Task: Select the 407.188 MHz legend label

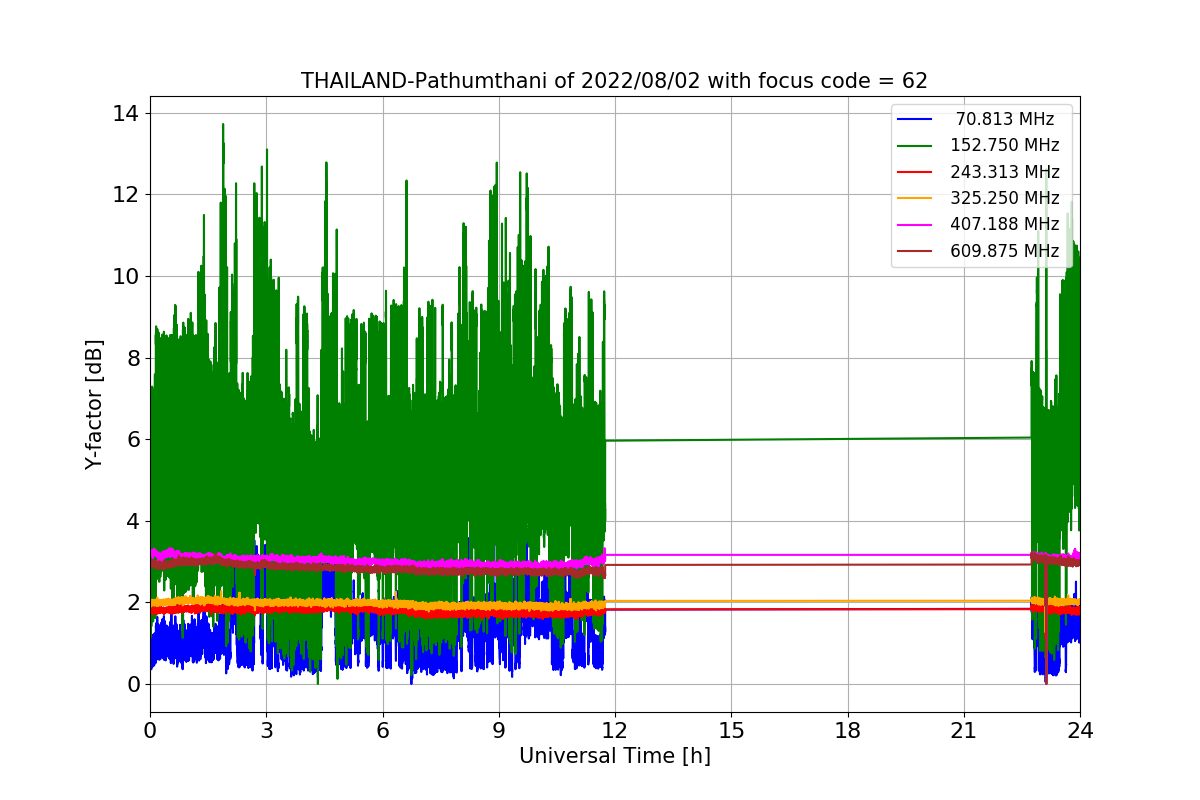Action: click(1005, 224)
